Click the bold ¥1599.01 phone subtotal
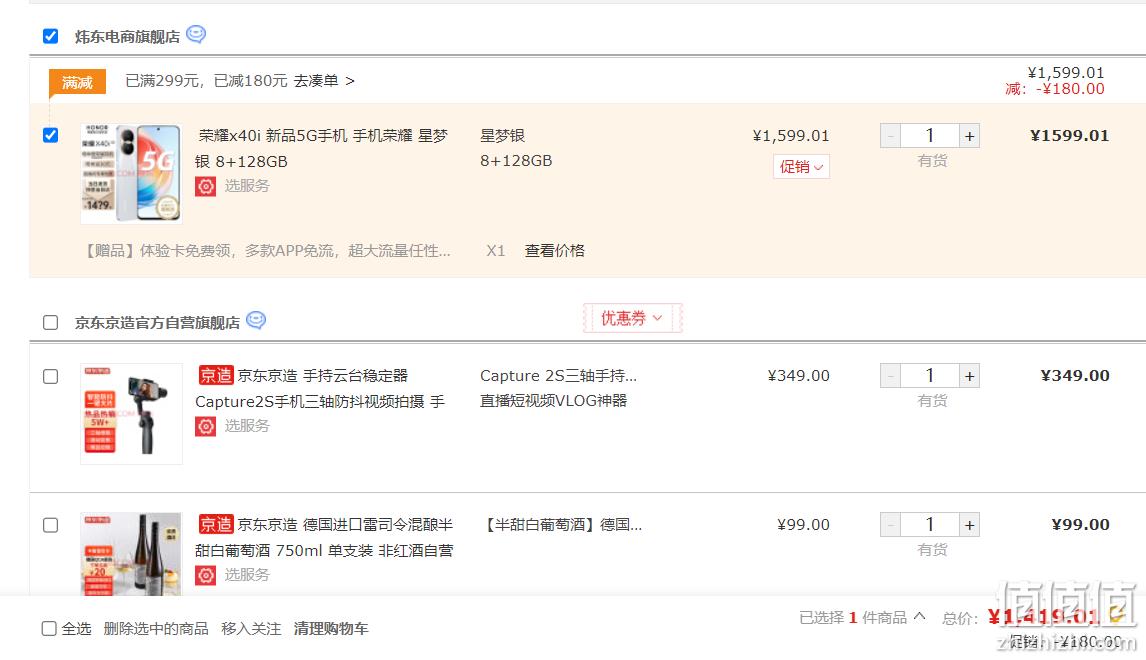Image resolution: width=1146 pixels, height=660 pixels. 1070,136
